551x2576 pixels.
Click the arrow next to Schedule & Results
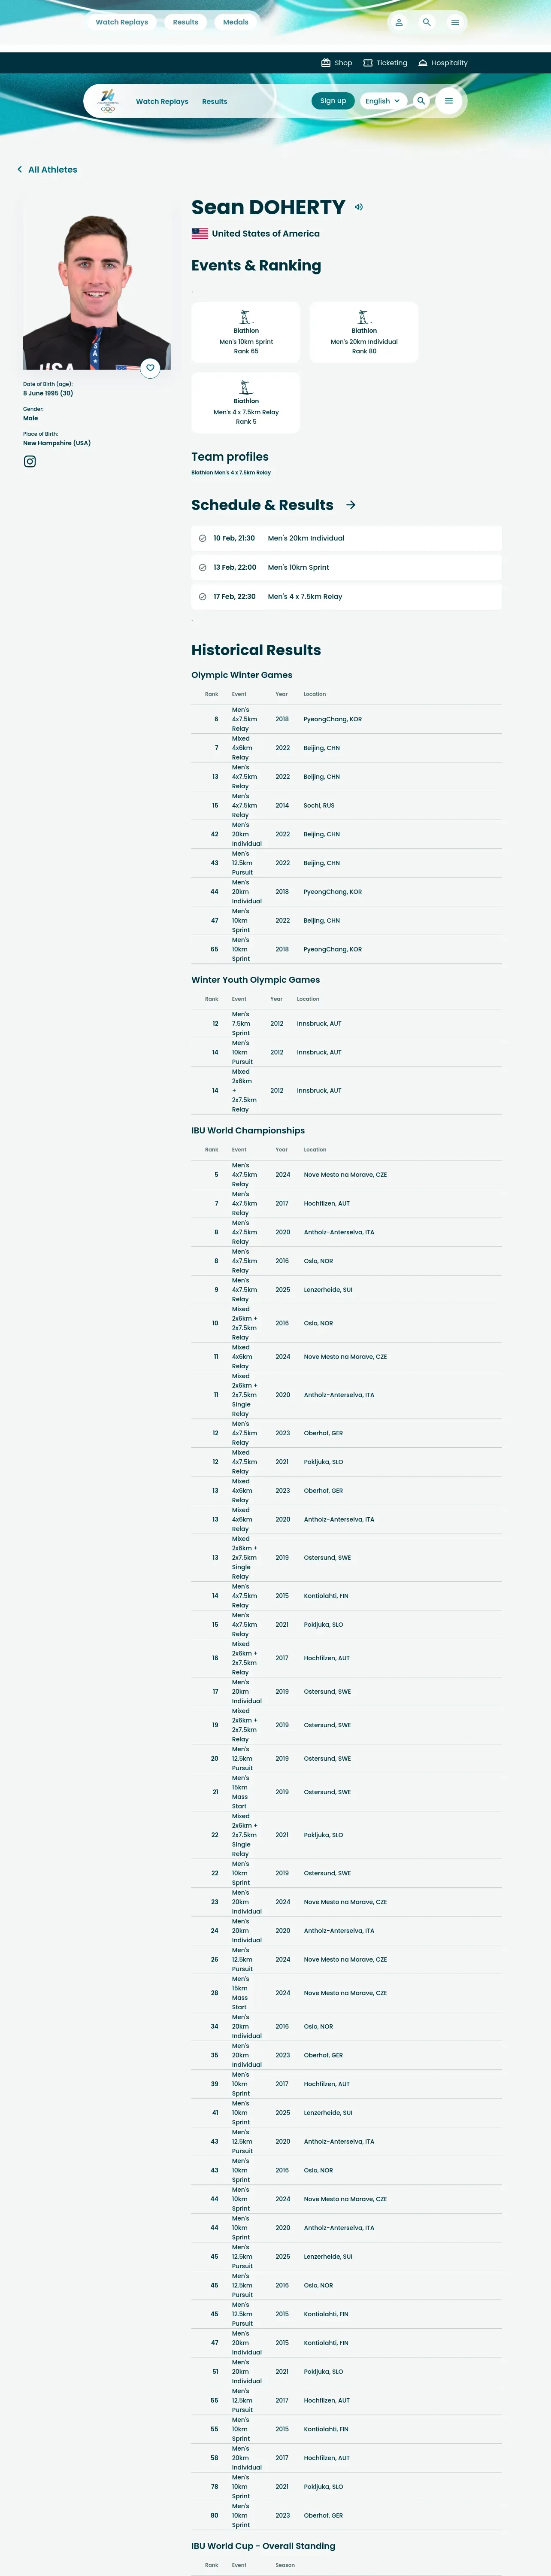click(351, 505)
